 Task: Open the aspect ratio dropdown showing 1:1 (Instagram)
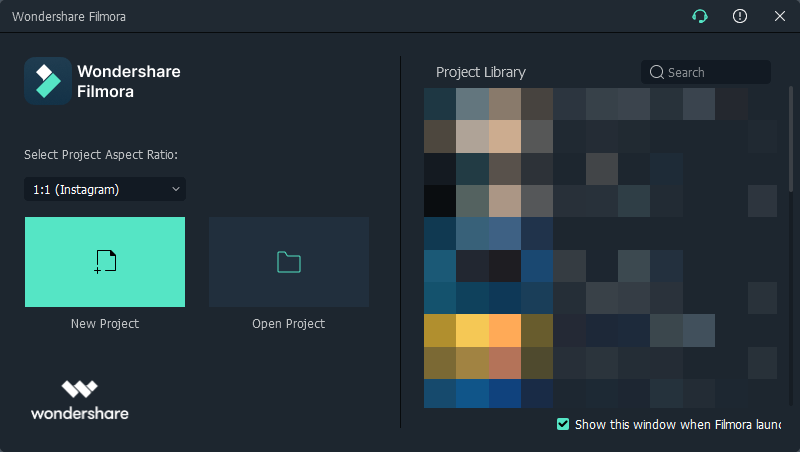click(x=105, y=189)
